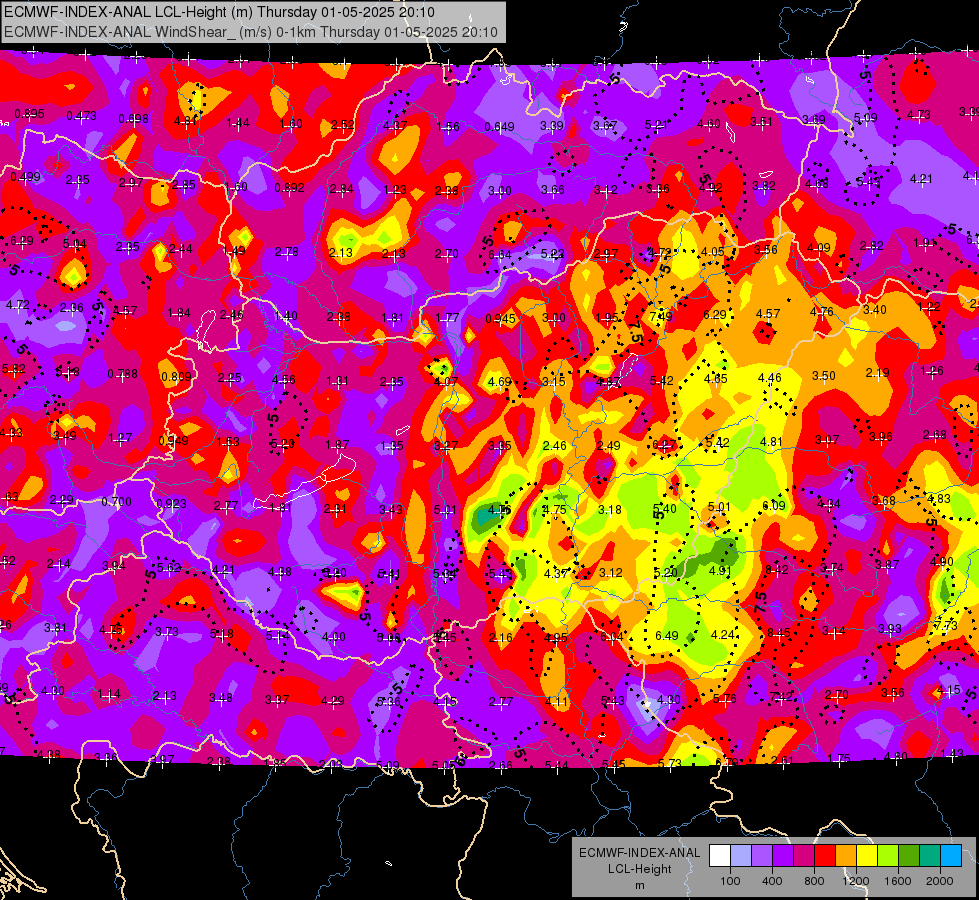
Task: Click the magenta legend color swatch
Action: [x=804, y=856]
